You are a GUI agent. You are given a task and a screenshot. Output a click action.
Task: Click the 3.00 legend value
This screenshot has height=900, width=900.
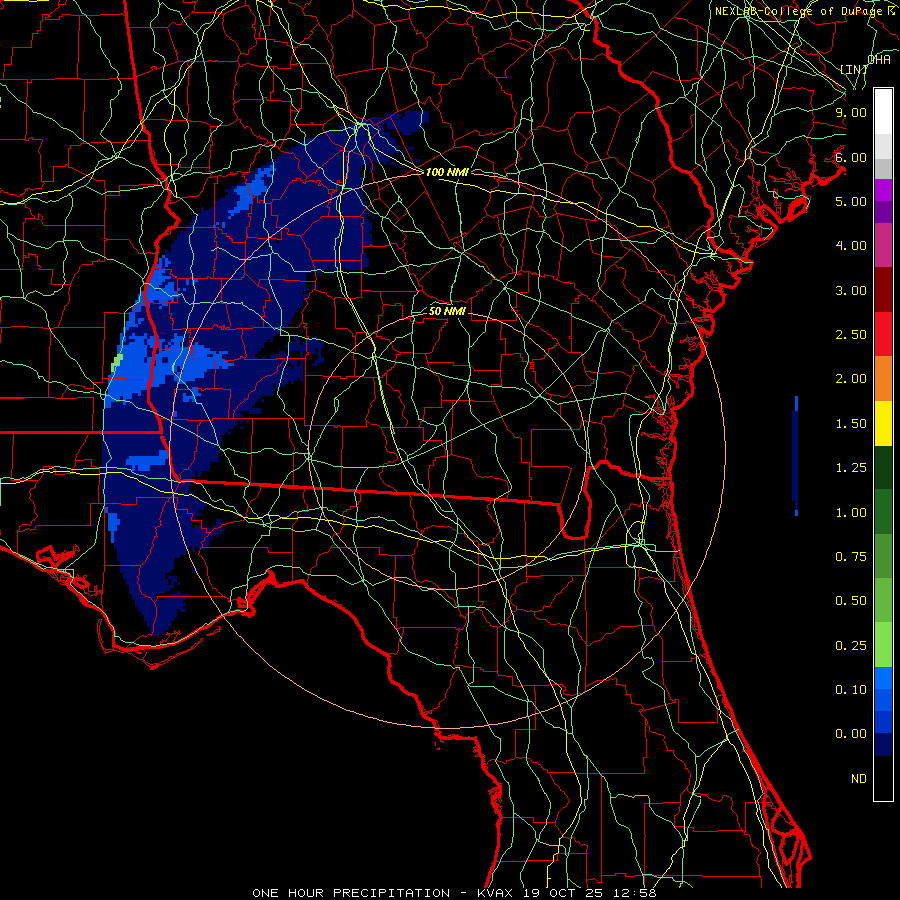pyautogui.click(x=851, y=290)
